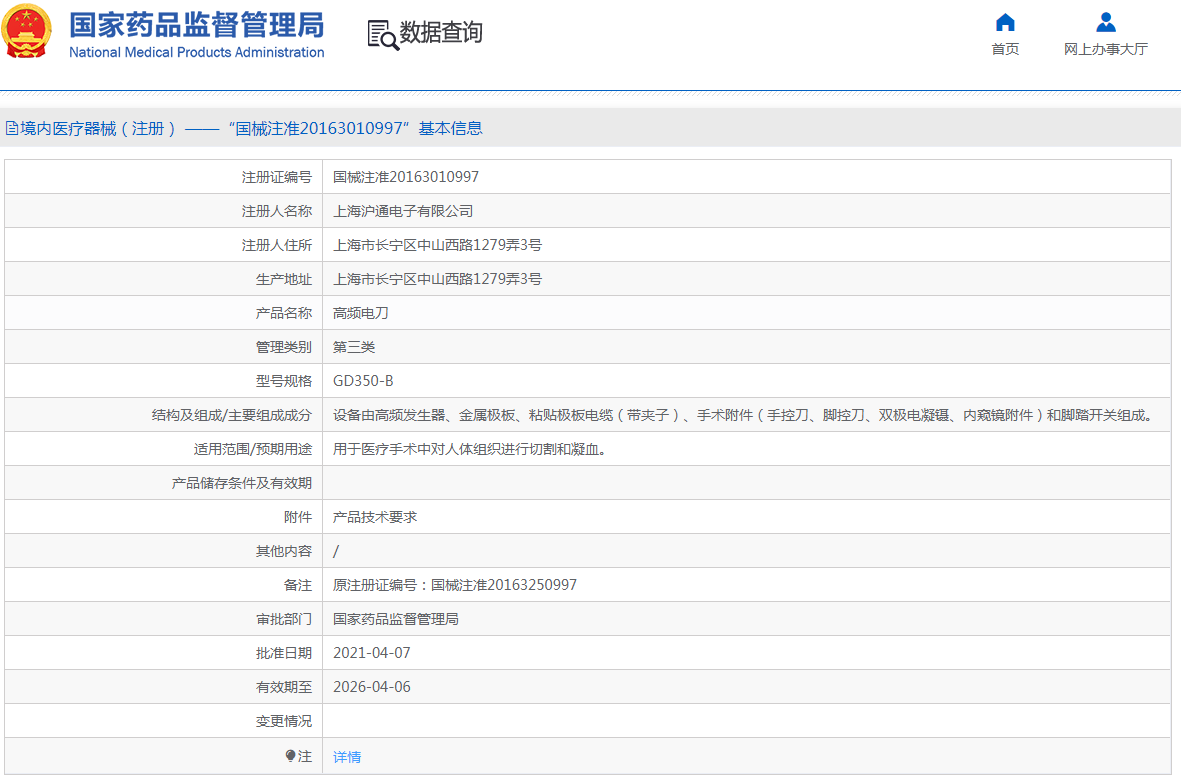Select expiry date 2026-04-06

point(371,687)
